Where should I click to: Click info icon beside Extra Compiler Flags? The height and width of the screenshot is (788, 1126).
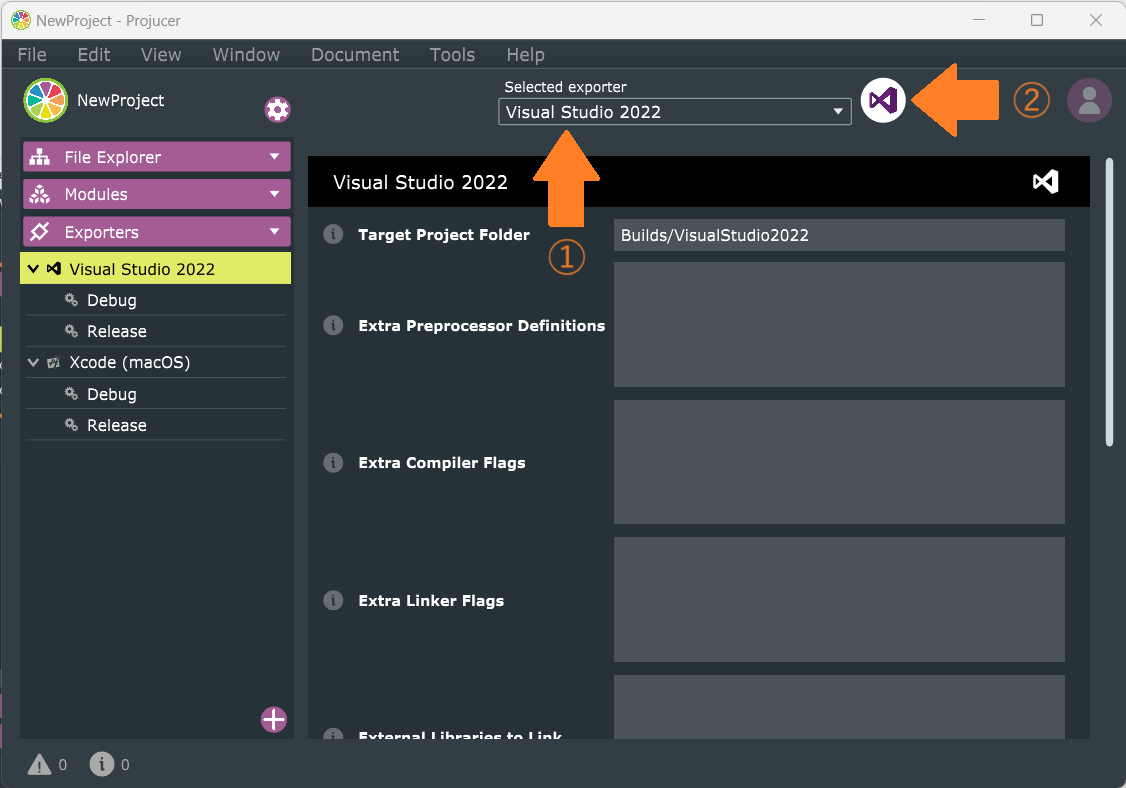tap(333, 462)
